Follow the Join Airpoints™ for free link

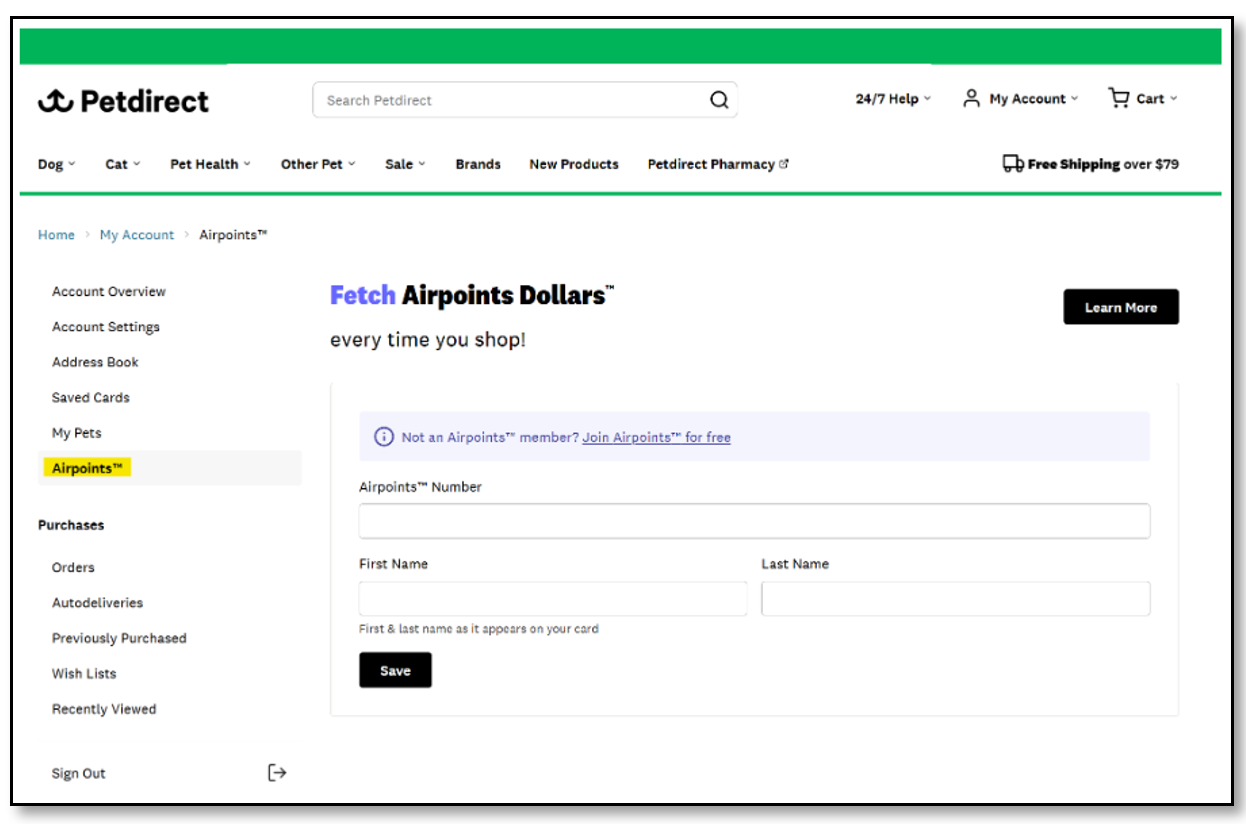(x=657, y=437)
